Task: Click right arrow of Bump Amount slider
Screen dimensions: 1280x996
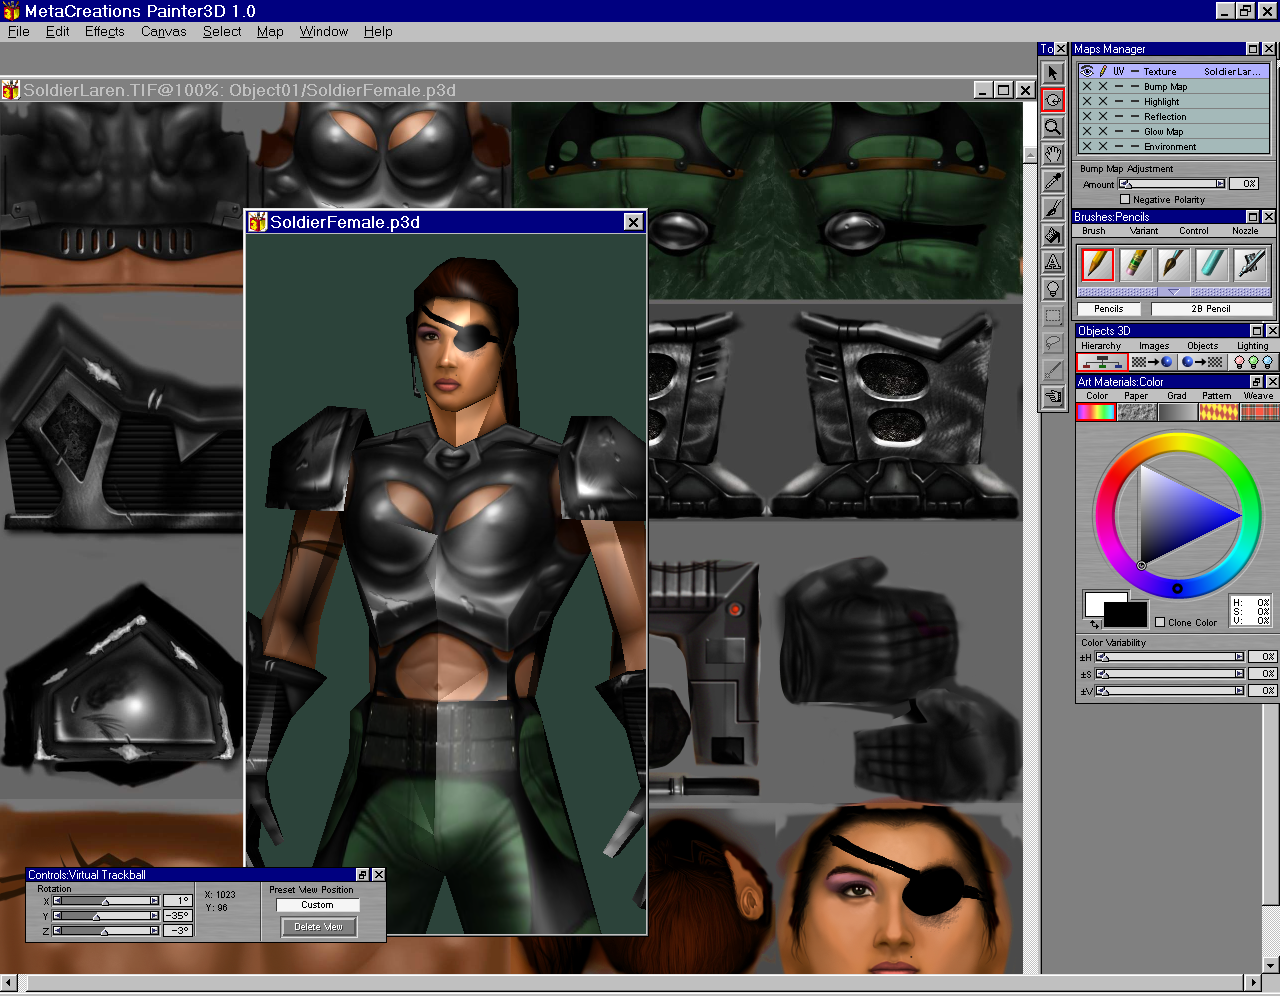Action: click(1220, 184)
